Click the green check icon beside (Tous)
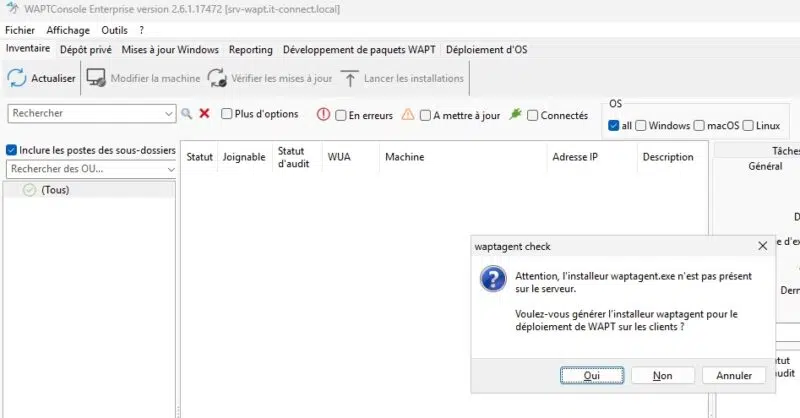This screenshot has width=800, height=418. [30, 190]
